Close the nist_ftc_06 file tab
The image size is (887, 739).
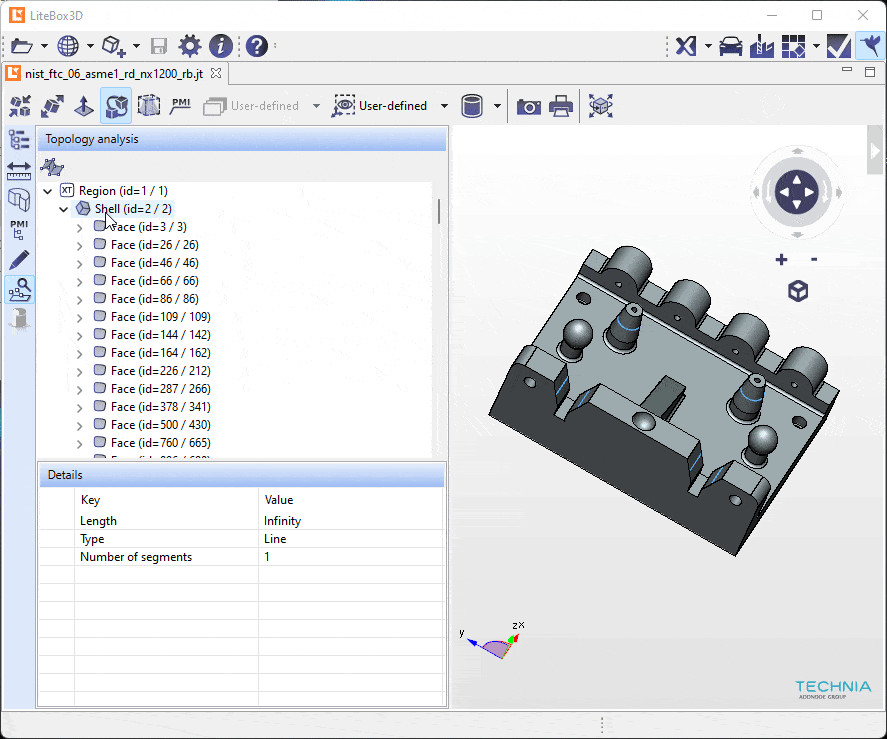pos(216,73)
